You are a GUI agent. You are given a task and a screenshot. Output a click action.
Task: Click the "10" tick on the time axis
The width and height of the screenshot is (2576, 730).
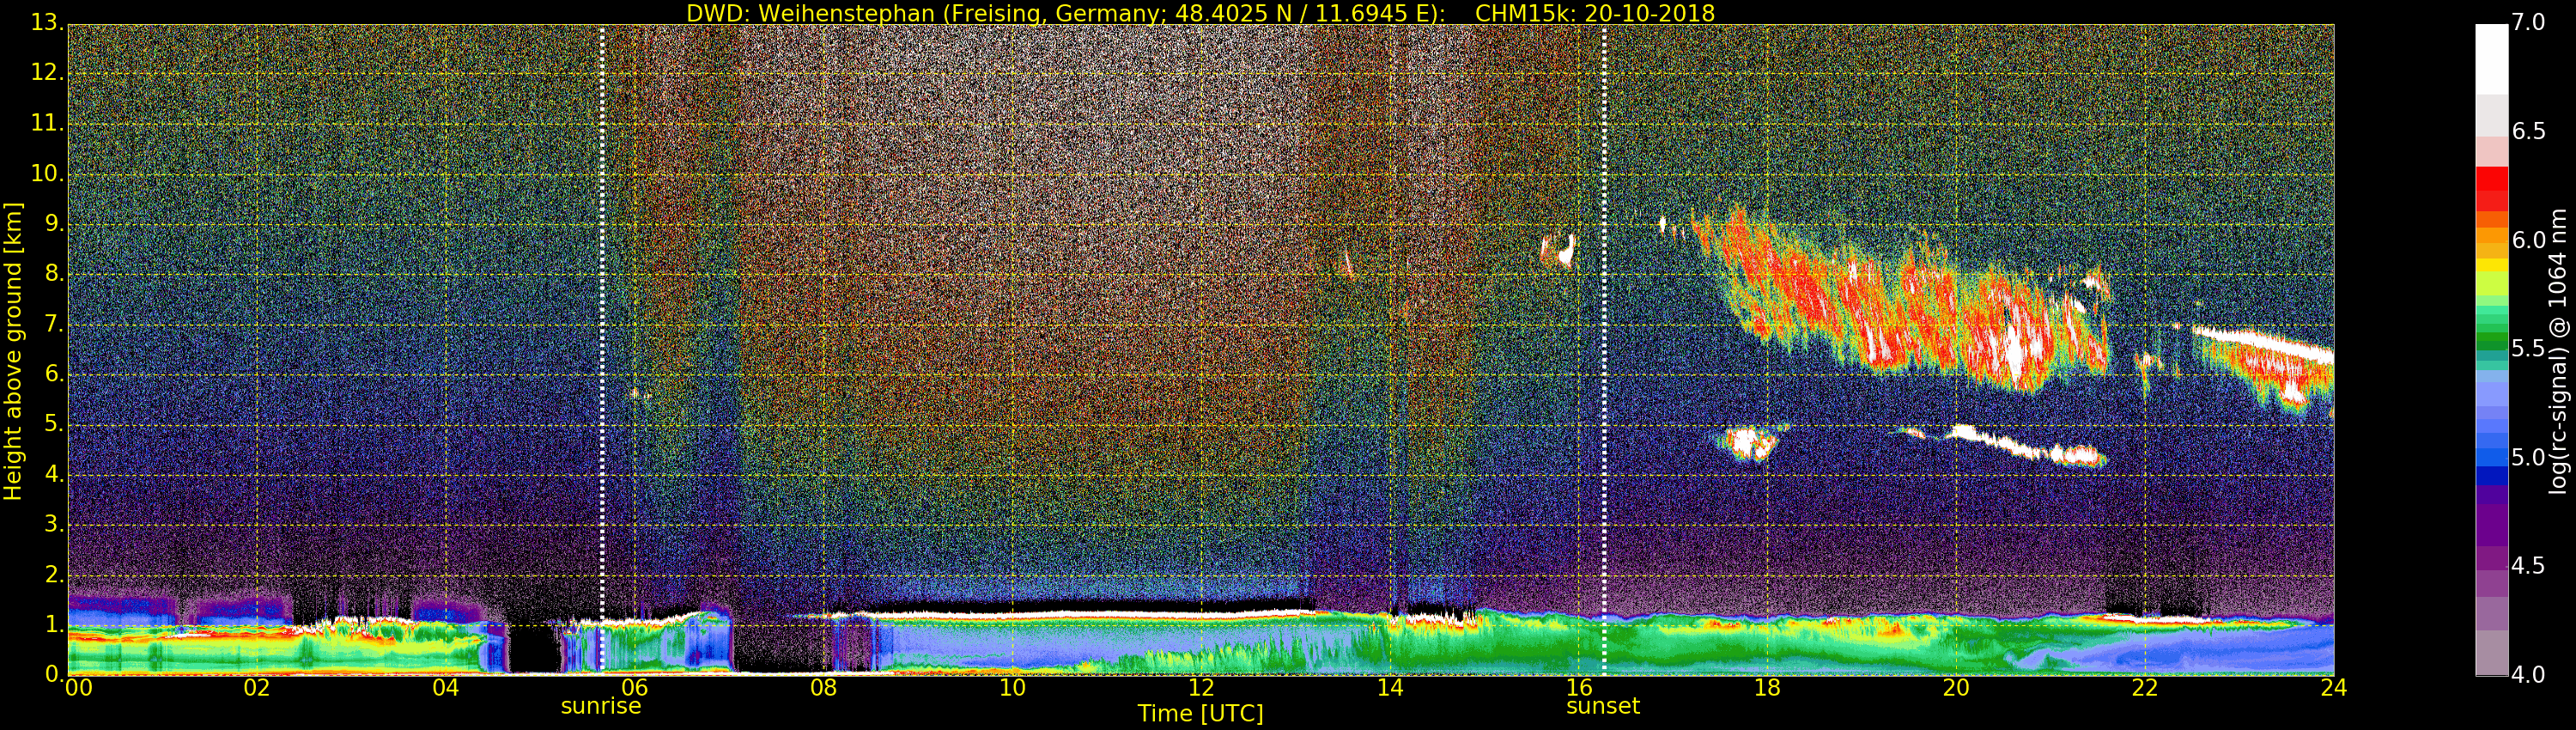pos(1012,688)
